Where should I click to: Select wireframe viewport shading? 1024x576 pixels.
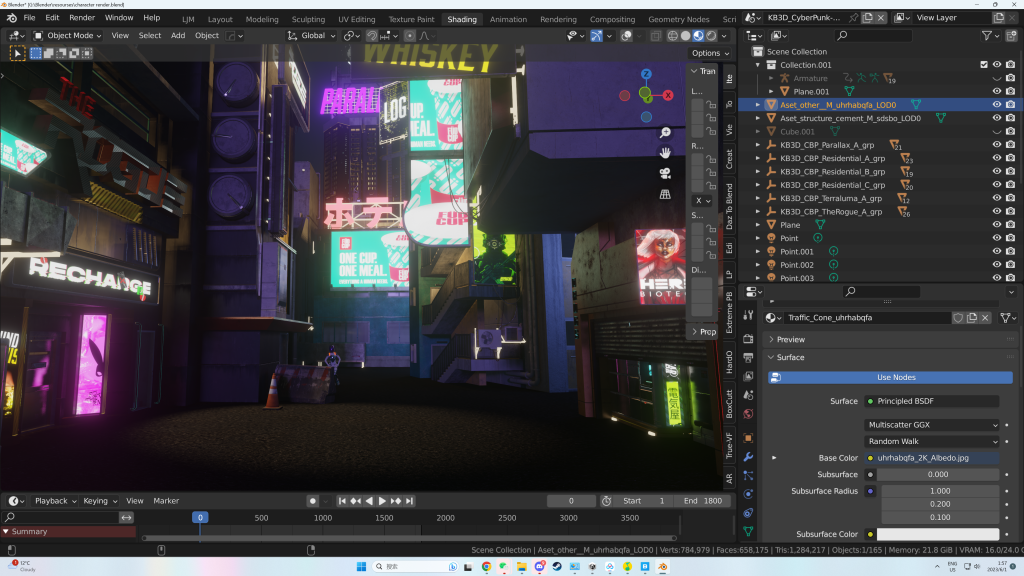673,36
